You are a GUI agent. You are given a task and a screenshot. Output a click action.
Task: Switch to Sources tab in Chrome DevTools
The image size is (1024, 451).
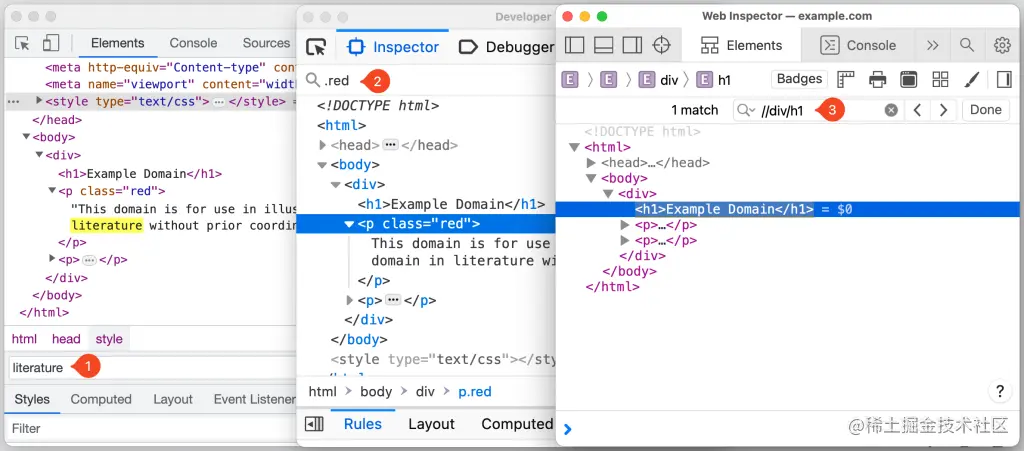[266, 43]
